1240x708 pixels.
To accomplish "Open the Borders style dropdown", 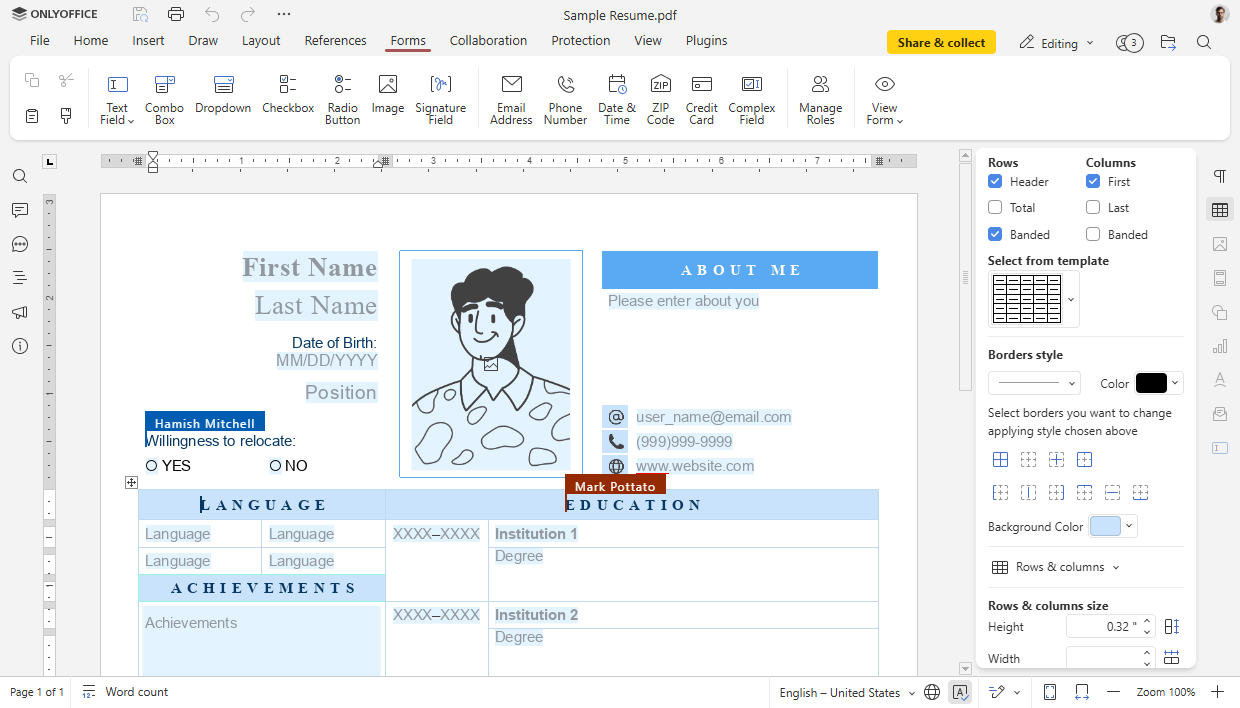I will (1034, 382).
